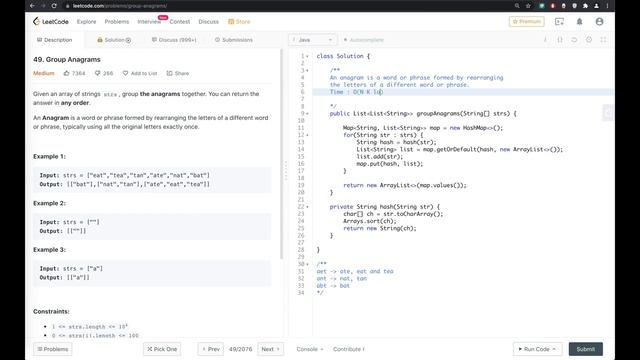The height and width of the screenshot is (360, 640).
Task: Collapse groupAnagrams fold at line 9
Action: (x=307, y=113)
